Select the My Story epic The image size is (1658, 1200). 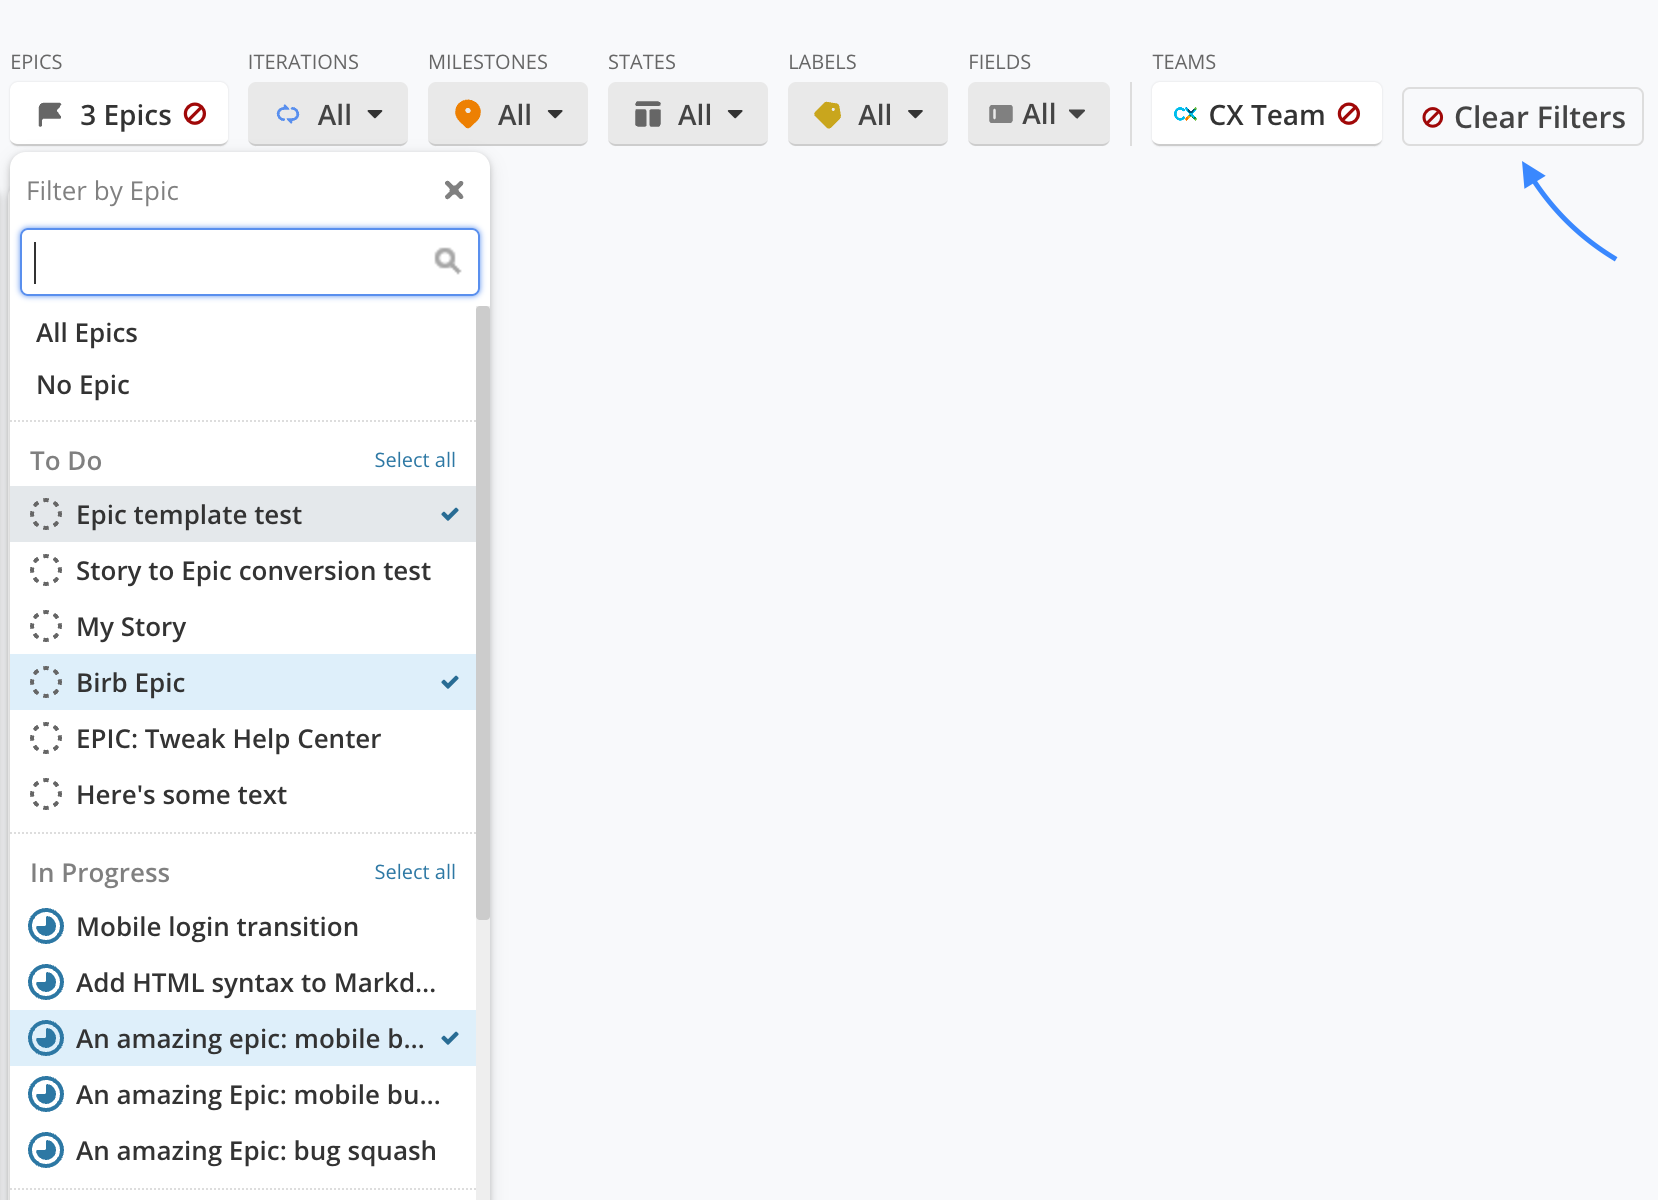point(243,626)
